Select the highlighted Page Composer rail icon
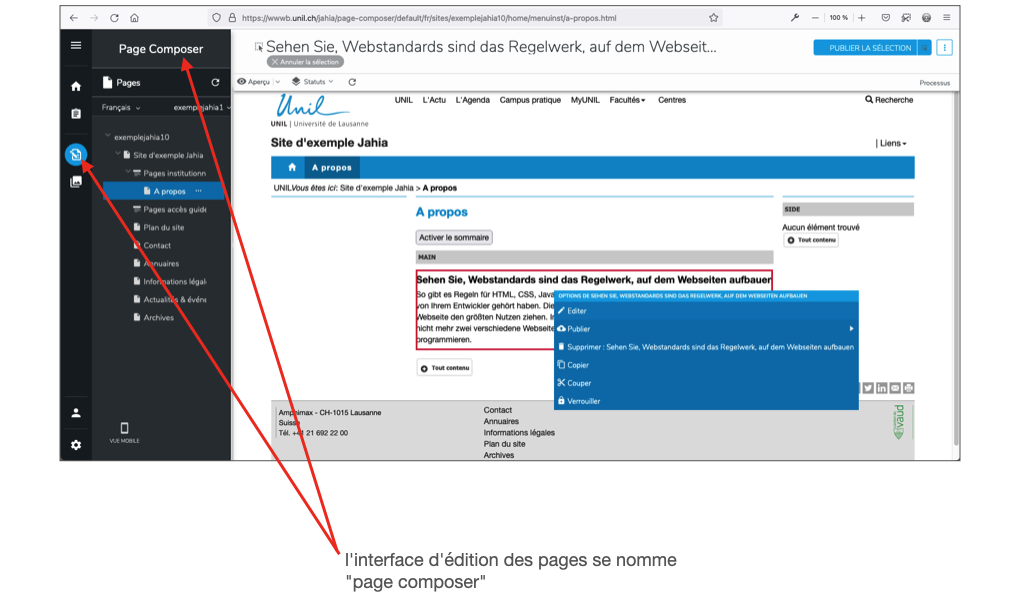 coord(75,154)
